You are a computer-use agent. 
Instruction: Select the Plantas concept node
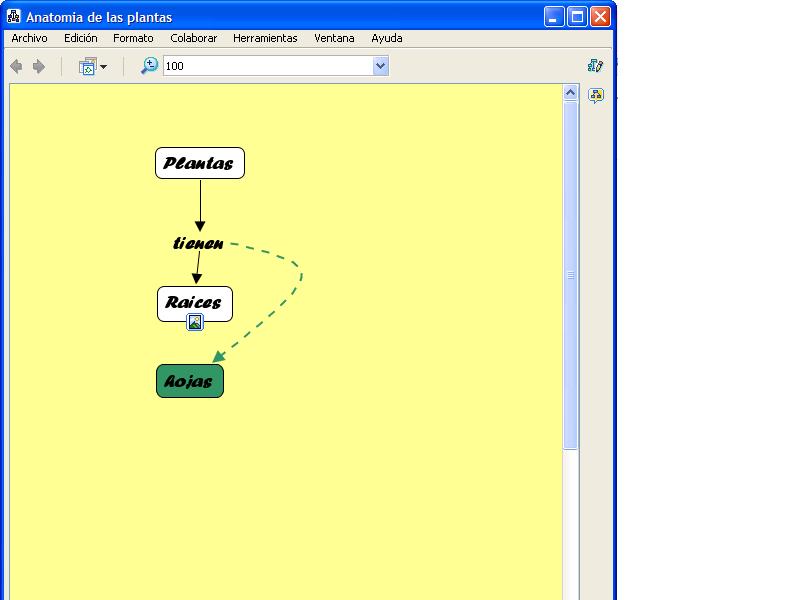[200, 163]
